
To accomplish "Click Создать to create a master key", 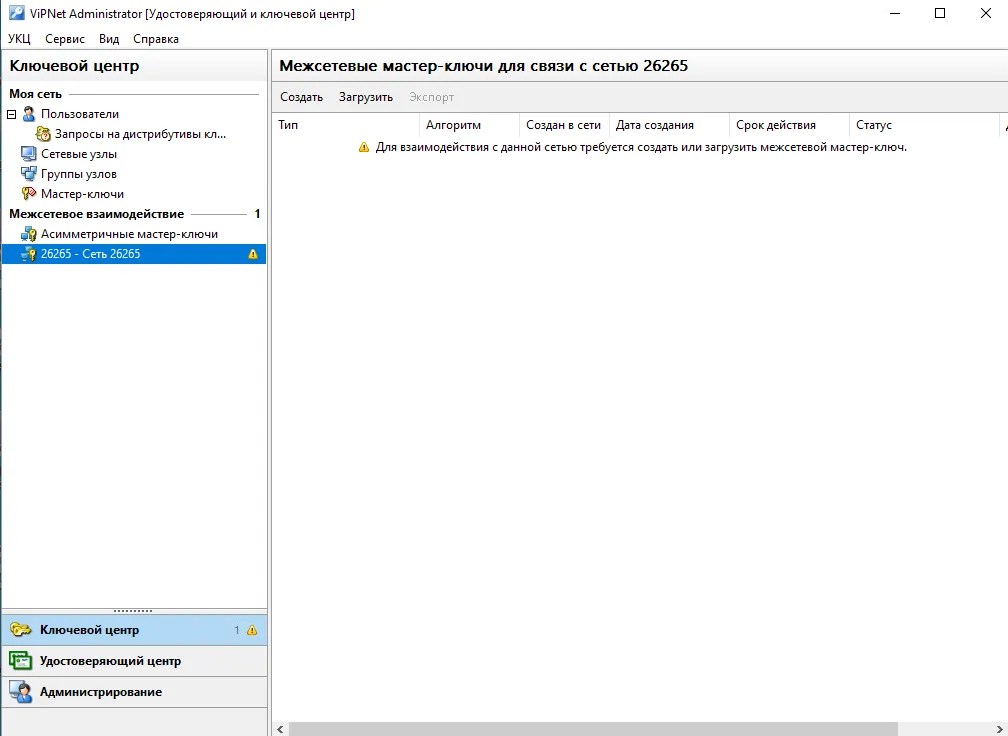I will [302, 97].
